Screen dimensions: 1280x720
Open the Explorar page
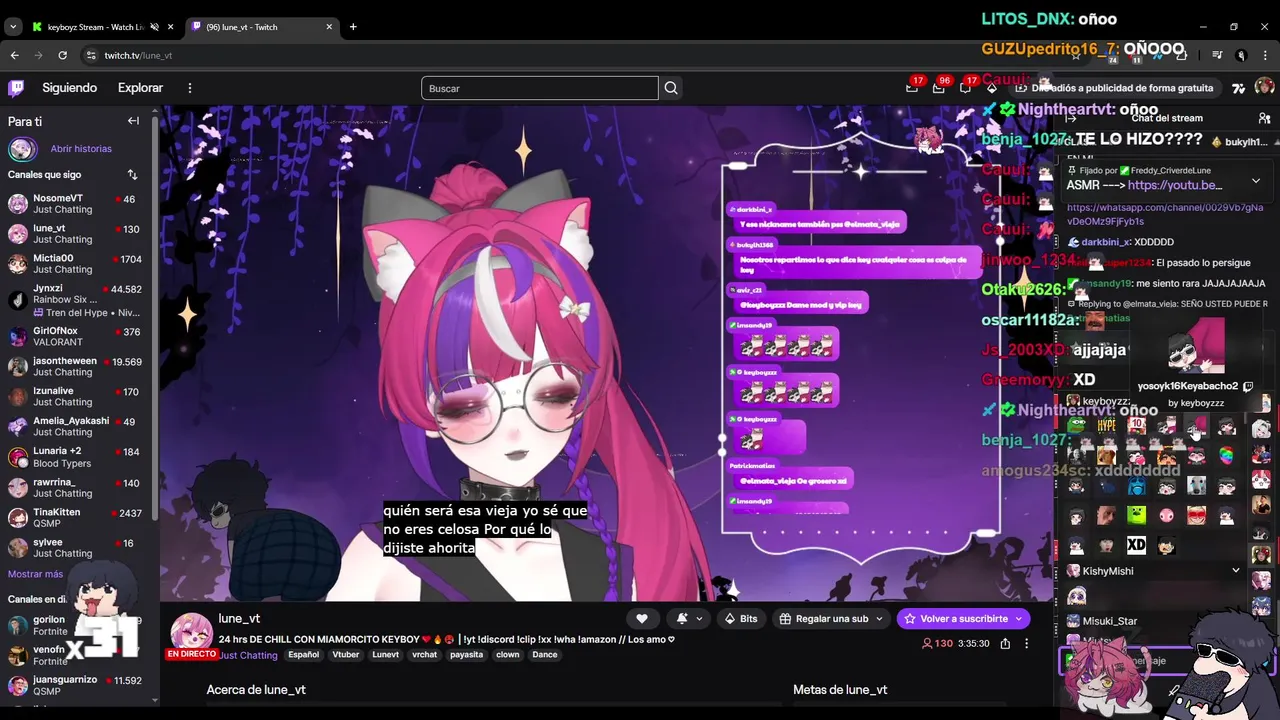[140, 88]
